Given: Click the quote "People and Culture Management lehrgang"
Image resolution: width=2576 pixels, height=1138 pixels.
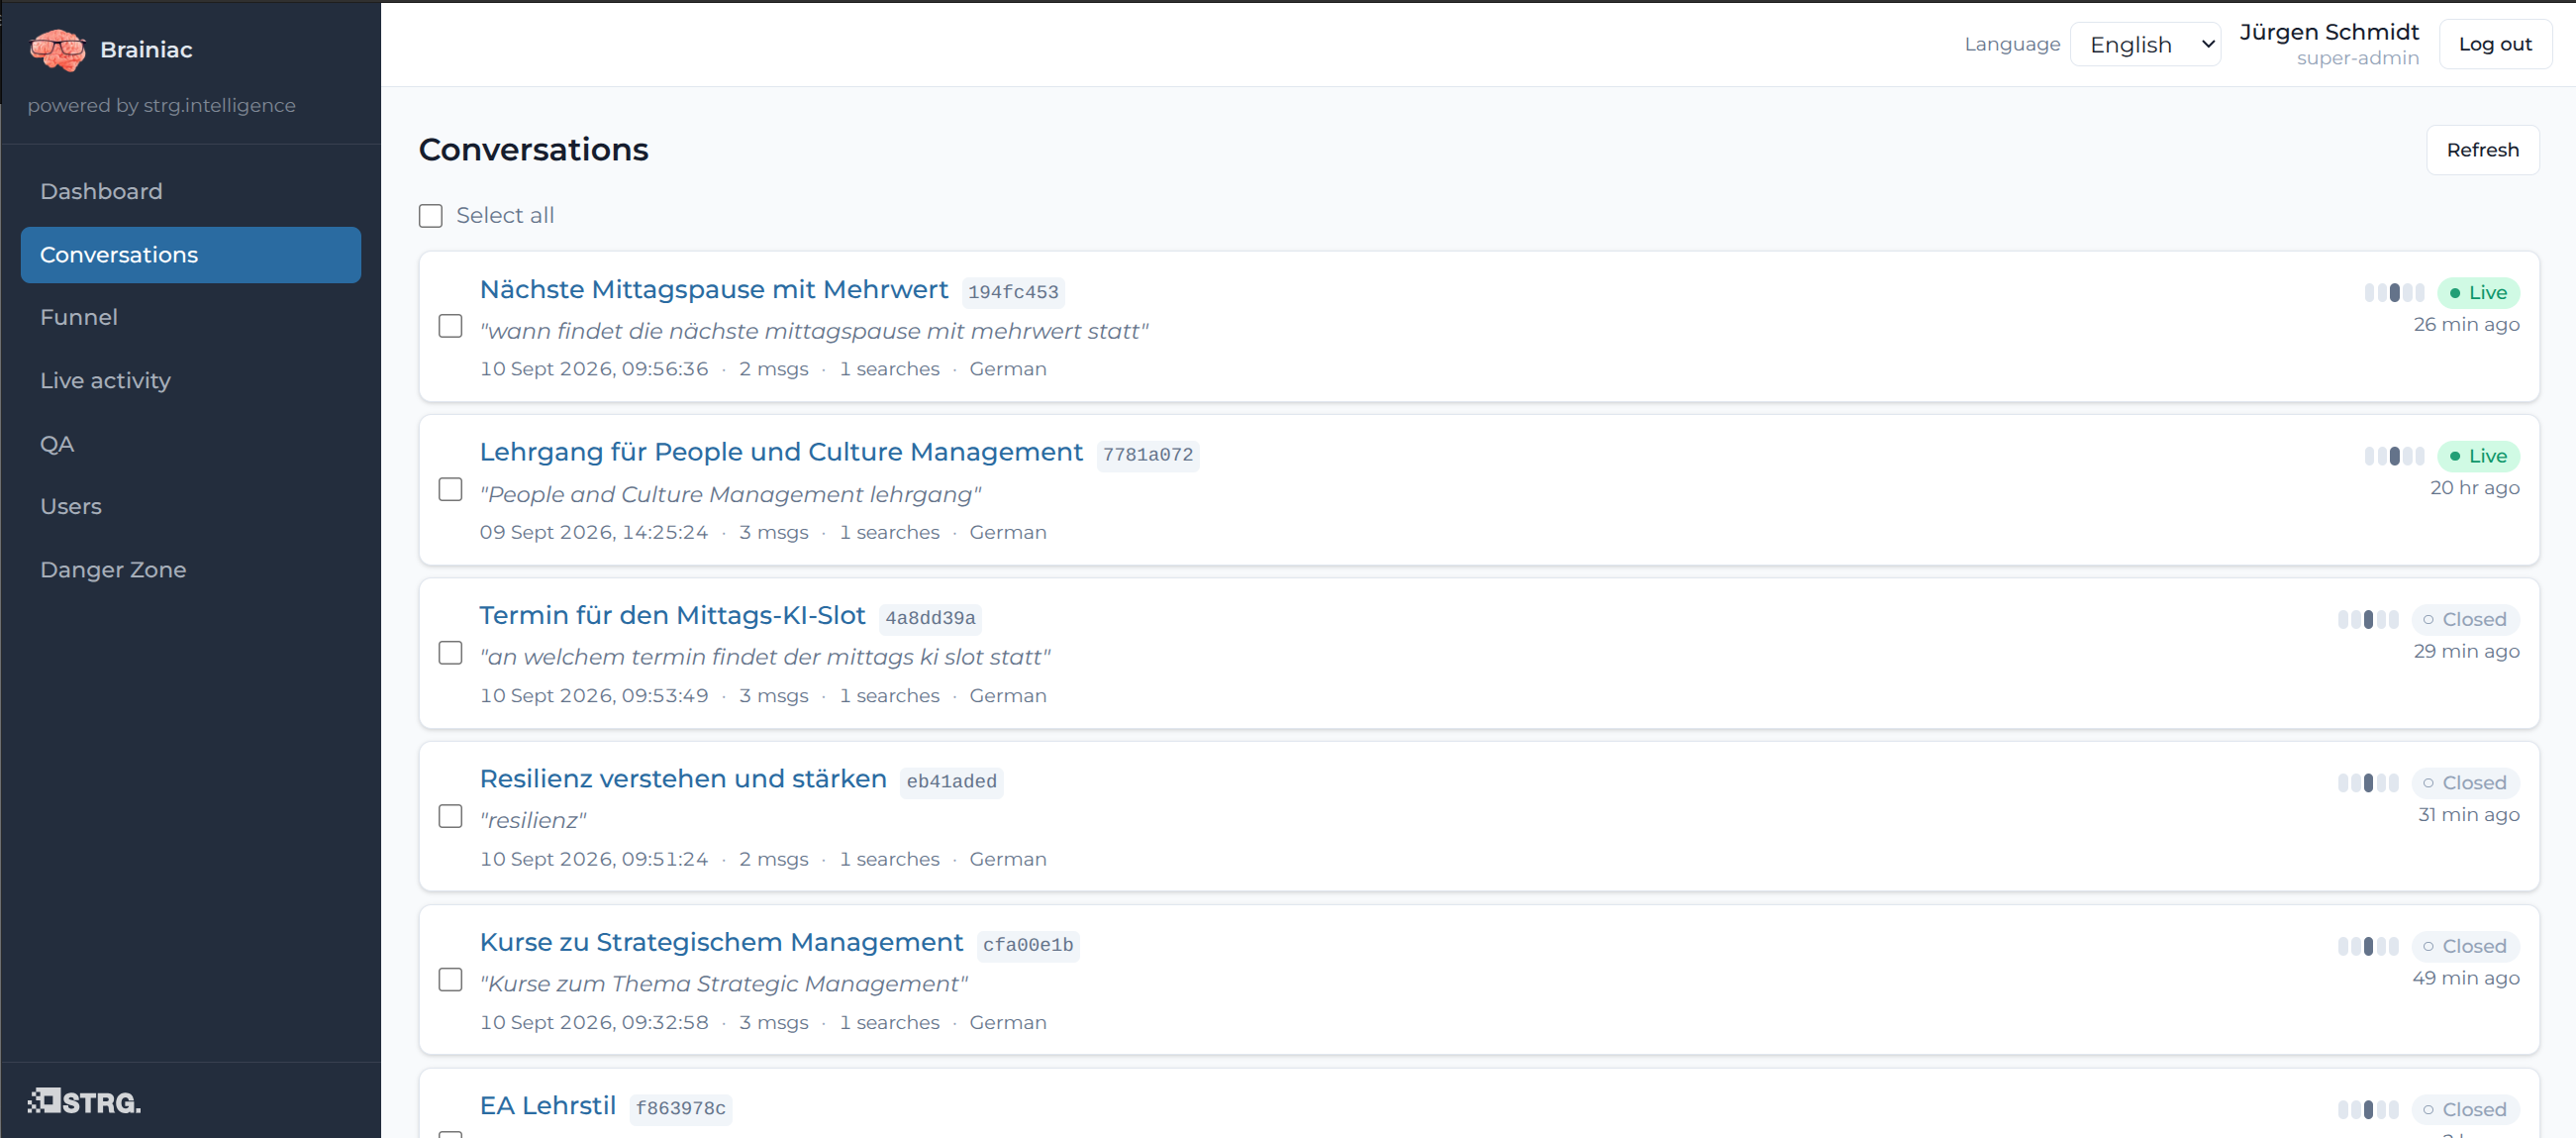Looking at the screenshot, I should (731, 494).
